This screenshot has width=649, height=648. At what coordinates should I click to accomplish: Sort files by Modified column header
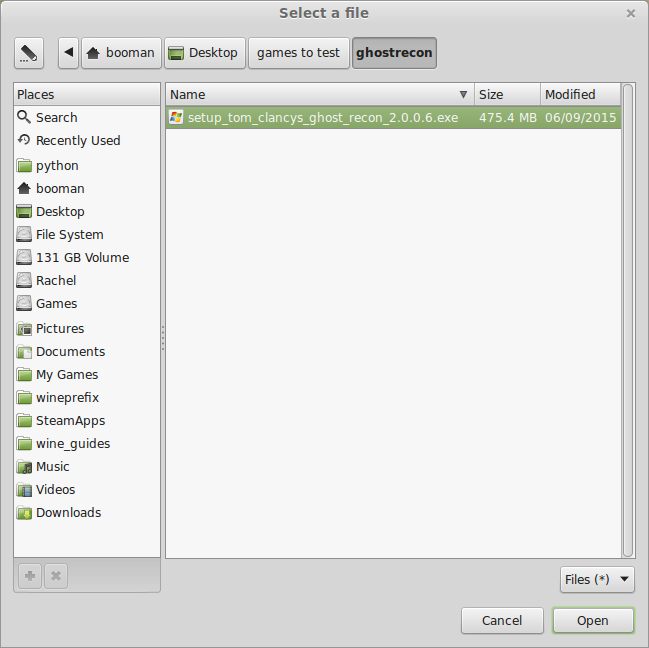(x=581, y=94)
